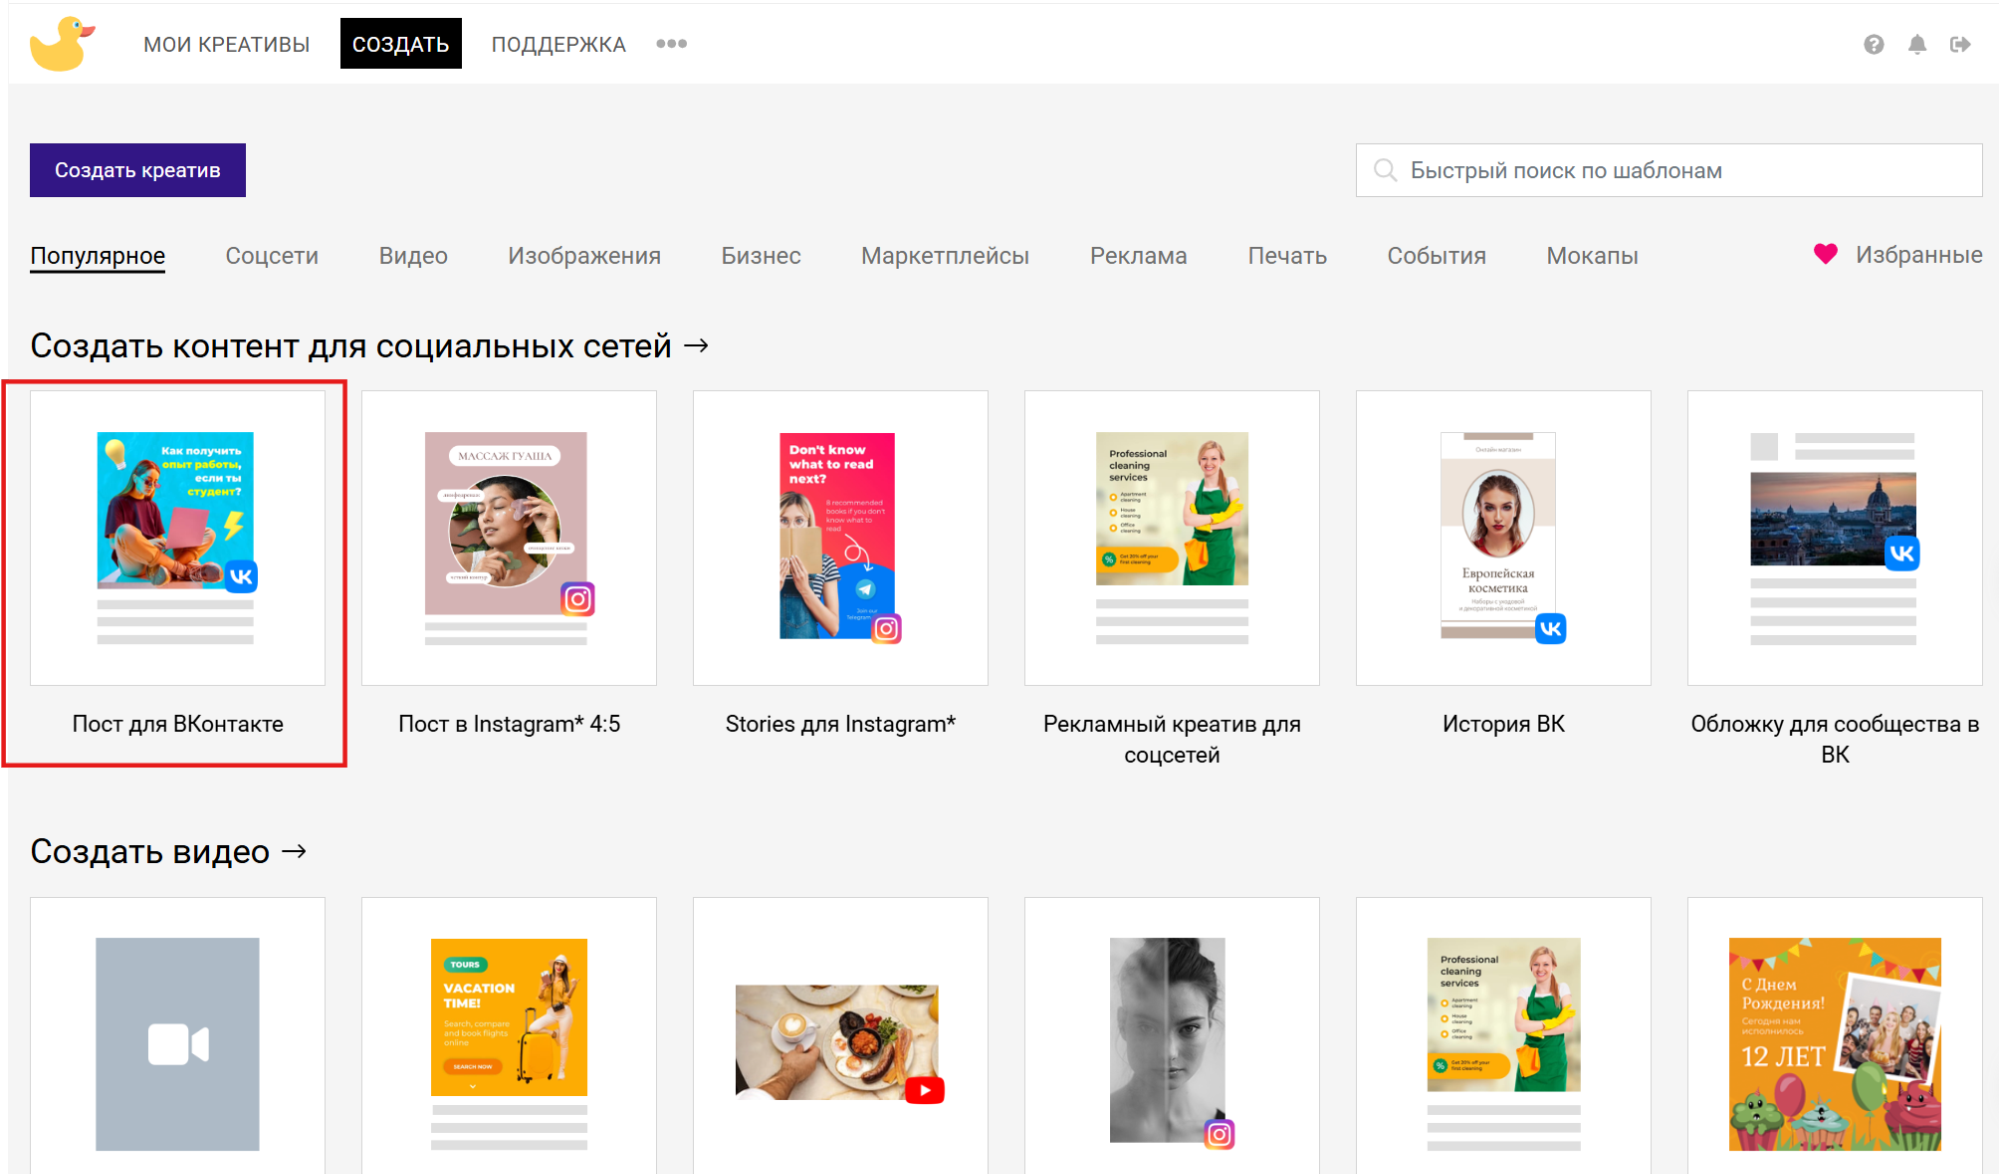Open ПОДДЕРЖКА menu item
The width and height of the screenshot is (1999, 1174).
[x=557, y=44]
